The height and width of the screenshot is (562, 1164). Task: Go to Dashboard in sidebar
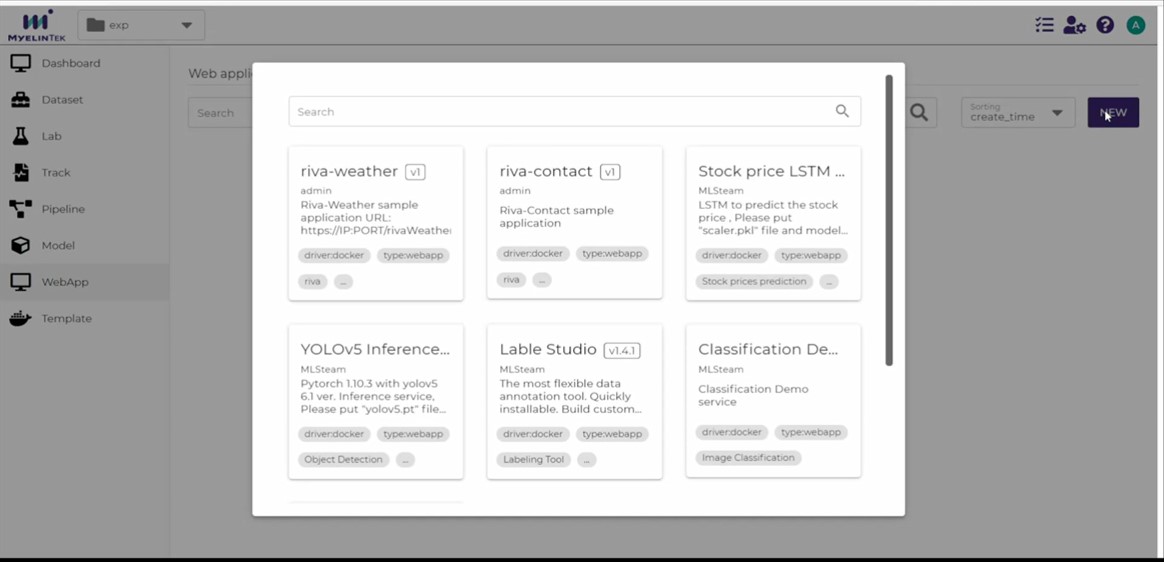71,63
